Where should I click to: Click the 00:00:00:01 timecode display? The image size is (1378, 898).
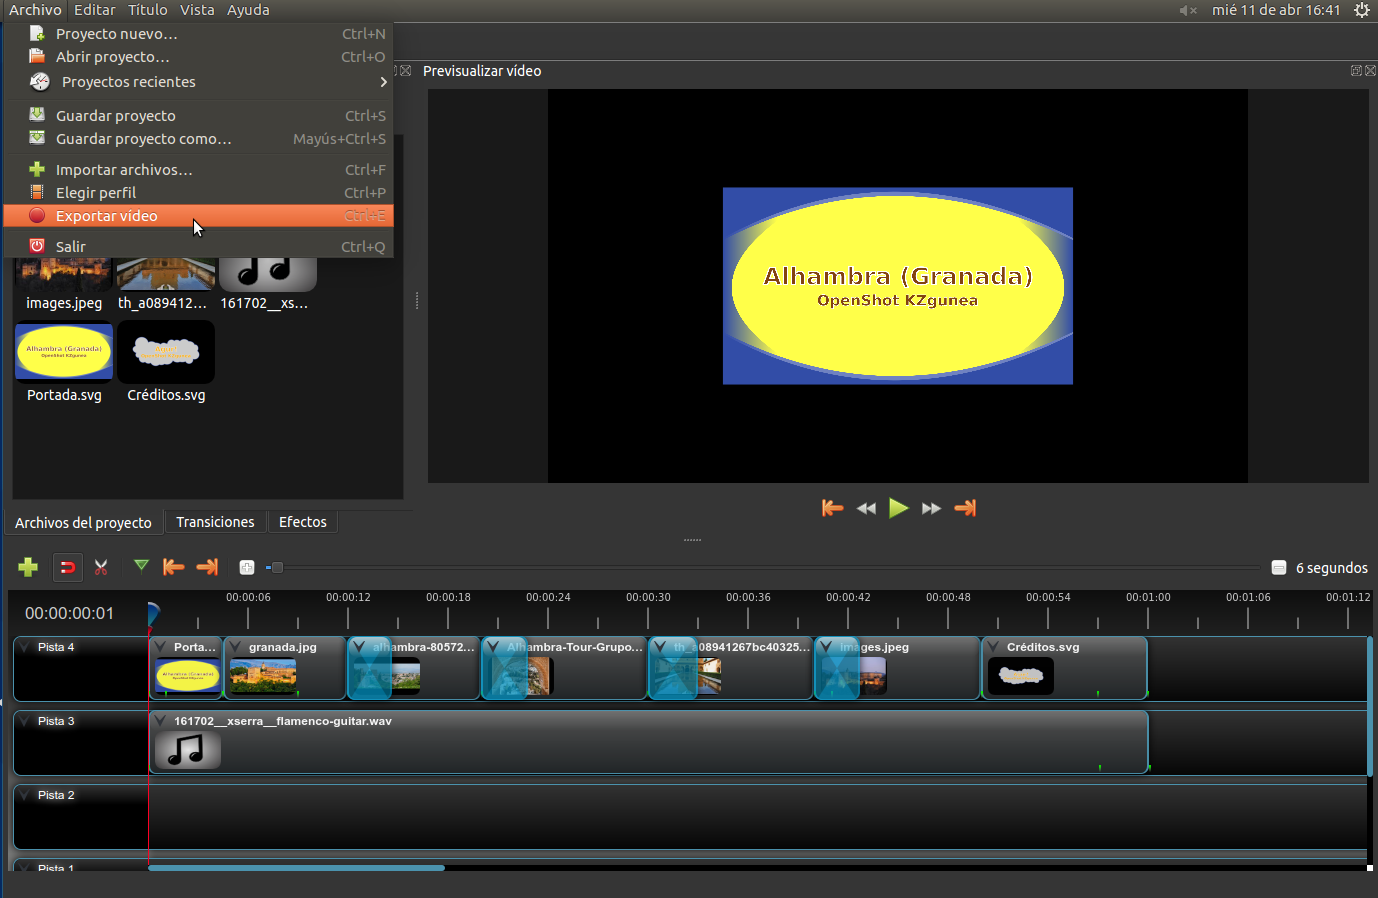69,613
